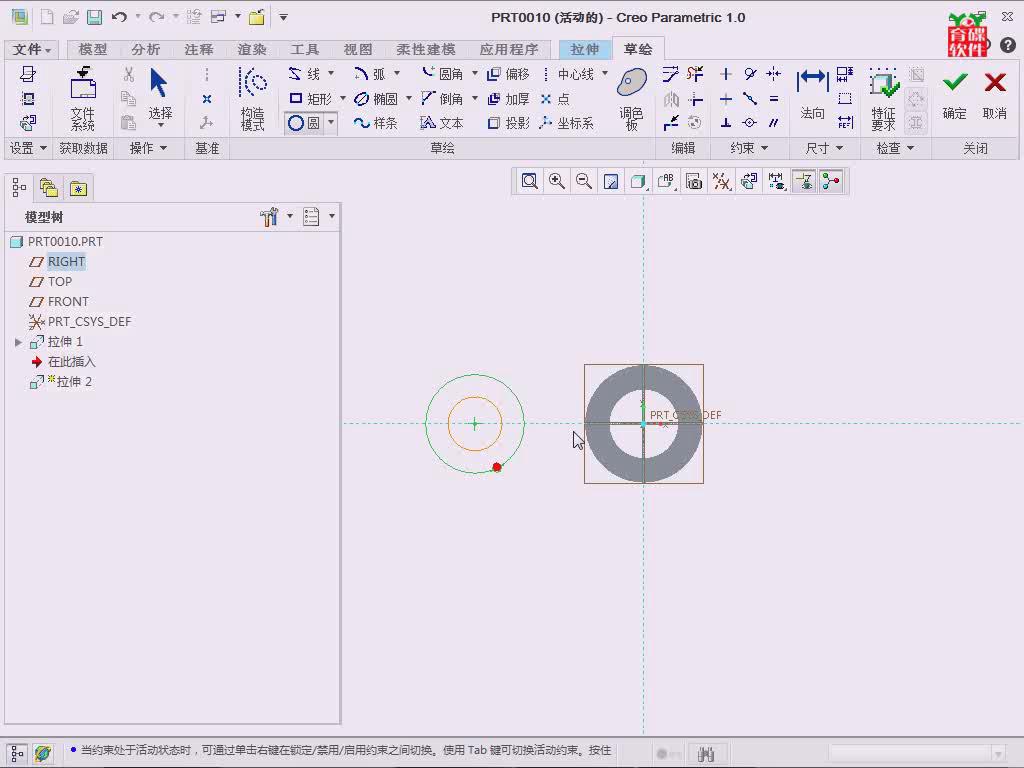Switch to the 拉伸 tab
This screenshot has height=768, width=1024.
click(584, 49)
